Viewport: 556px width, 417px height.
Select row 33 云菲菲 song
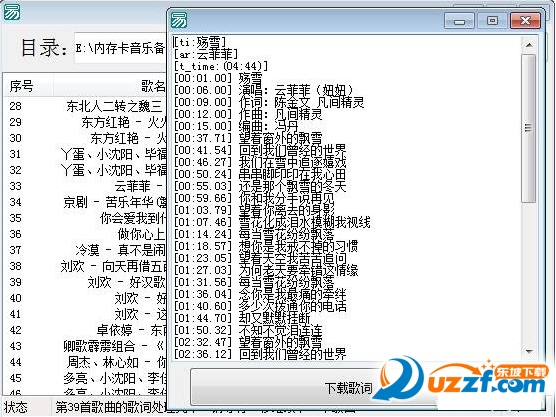(x=85, y=186)
